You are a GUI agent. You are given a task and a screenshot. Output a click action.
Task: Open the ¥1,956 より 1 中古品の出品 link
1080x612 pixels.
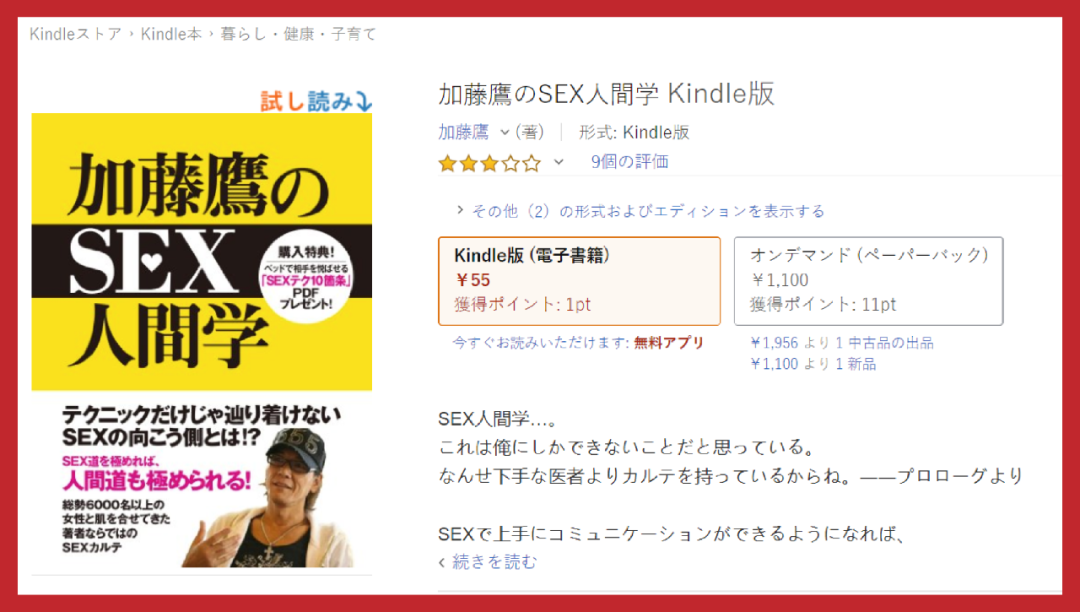click(x=842, y=343)
